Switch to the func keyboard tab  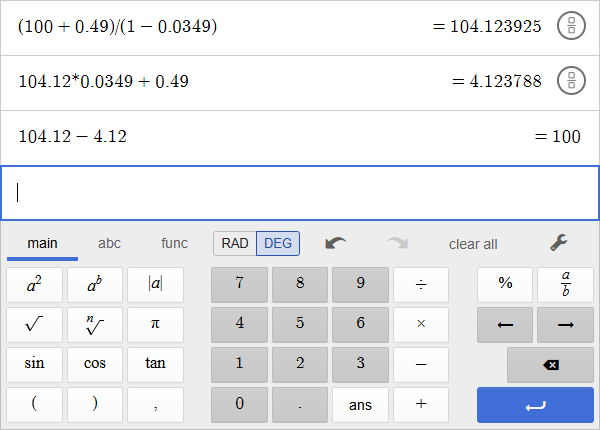(174, 243)
